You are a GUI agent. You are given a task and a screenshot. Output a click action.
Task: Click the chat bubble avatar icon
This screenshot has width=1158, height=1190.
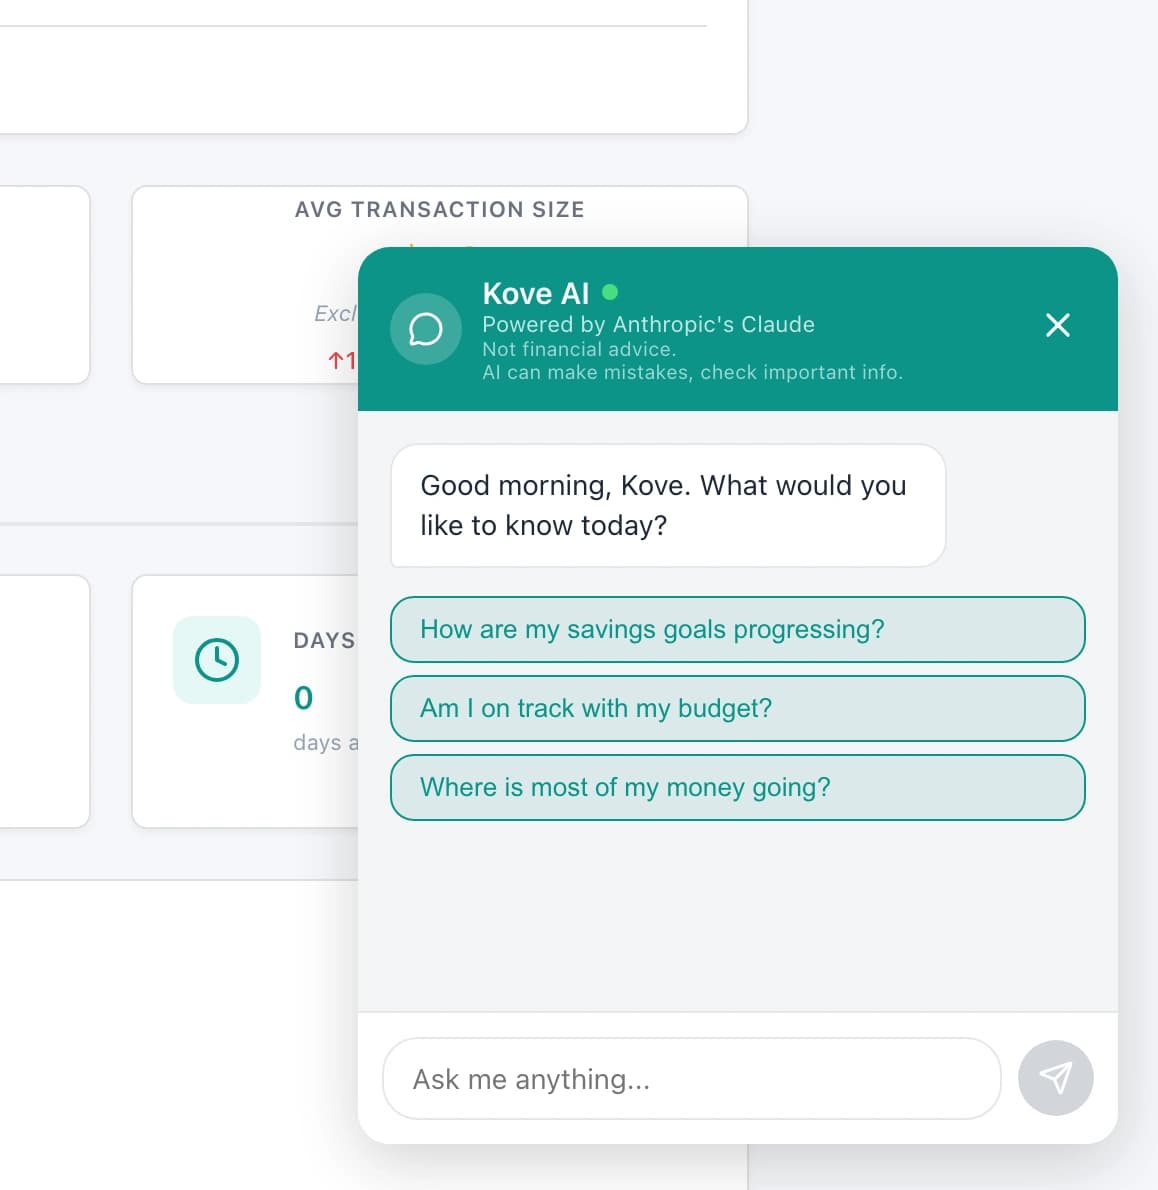pyautogui.click(x=426, y=329)
